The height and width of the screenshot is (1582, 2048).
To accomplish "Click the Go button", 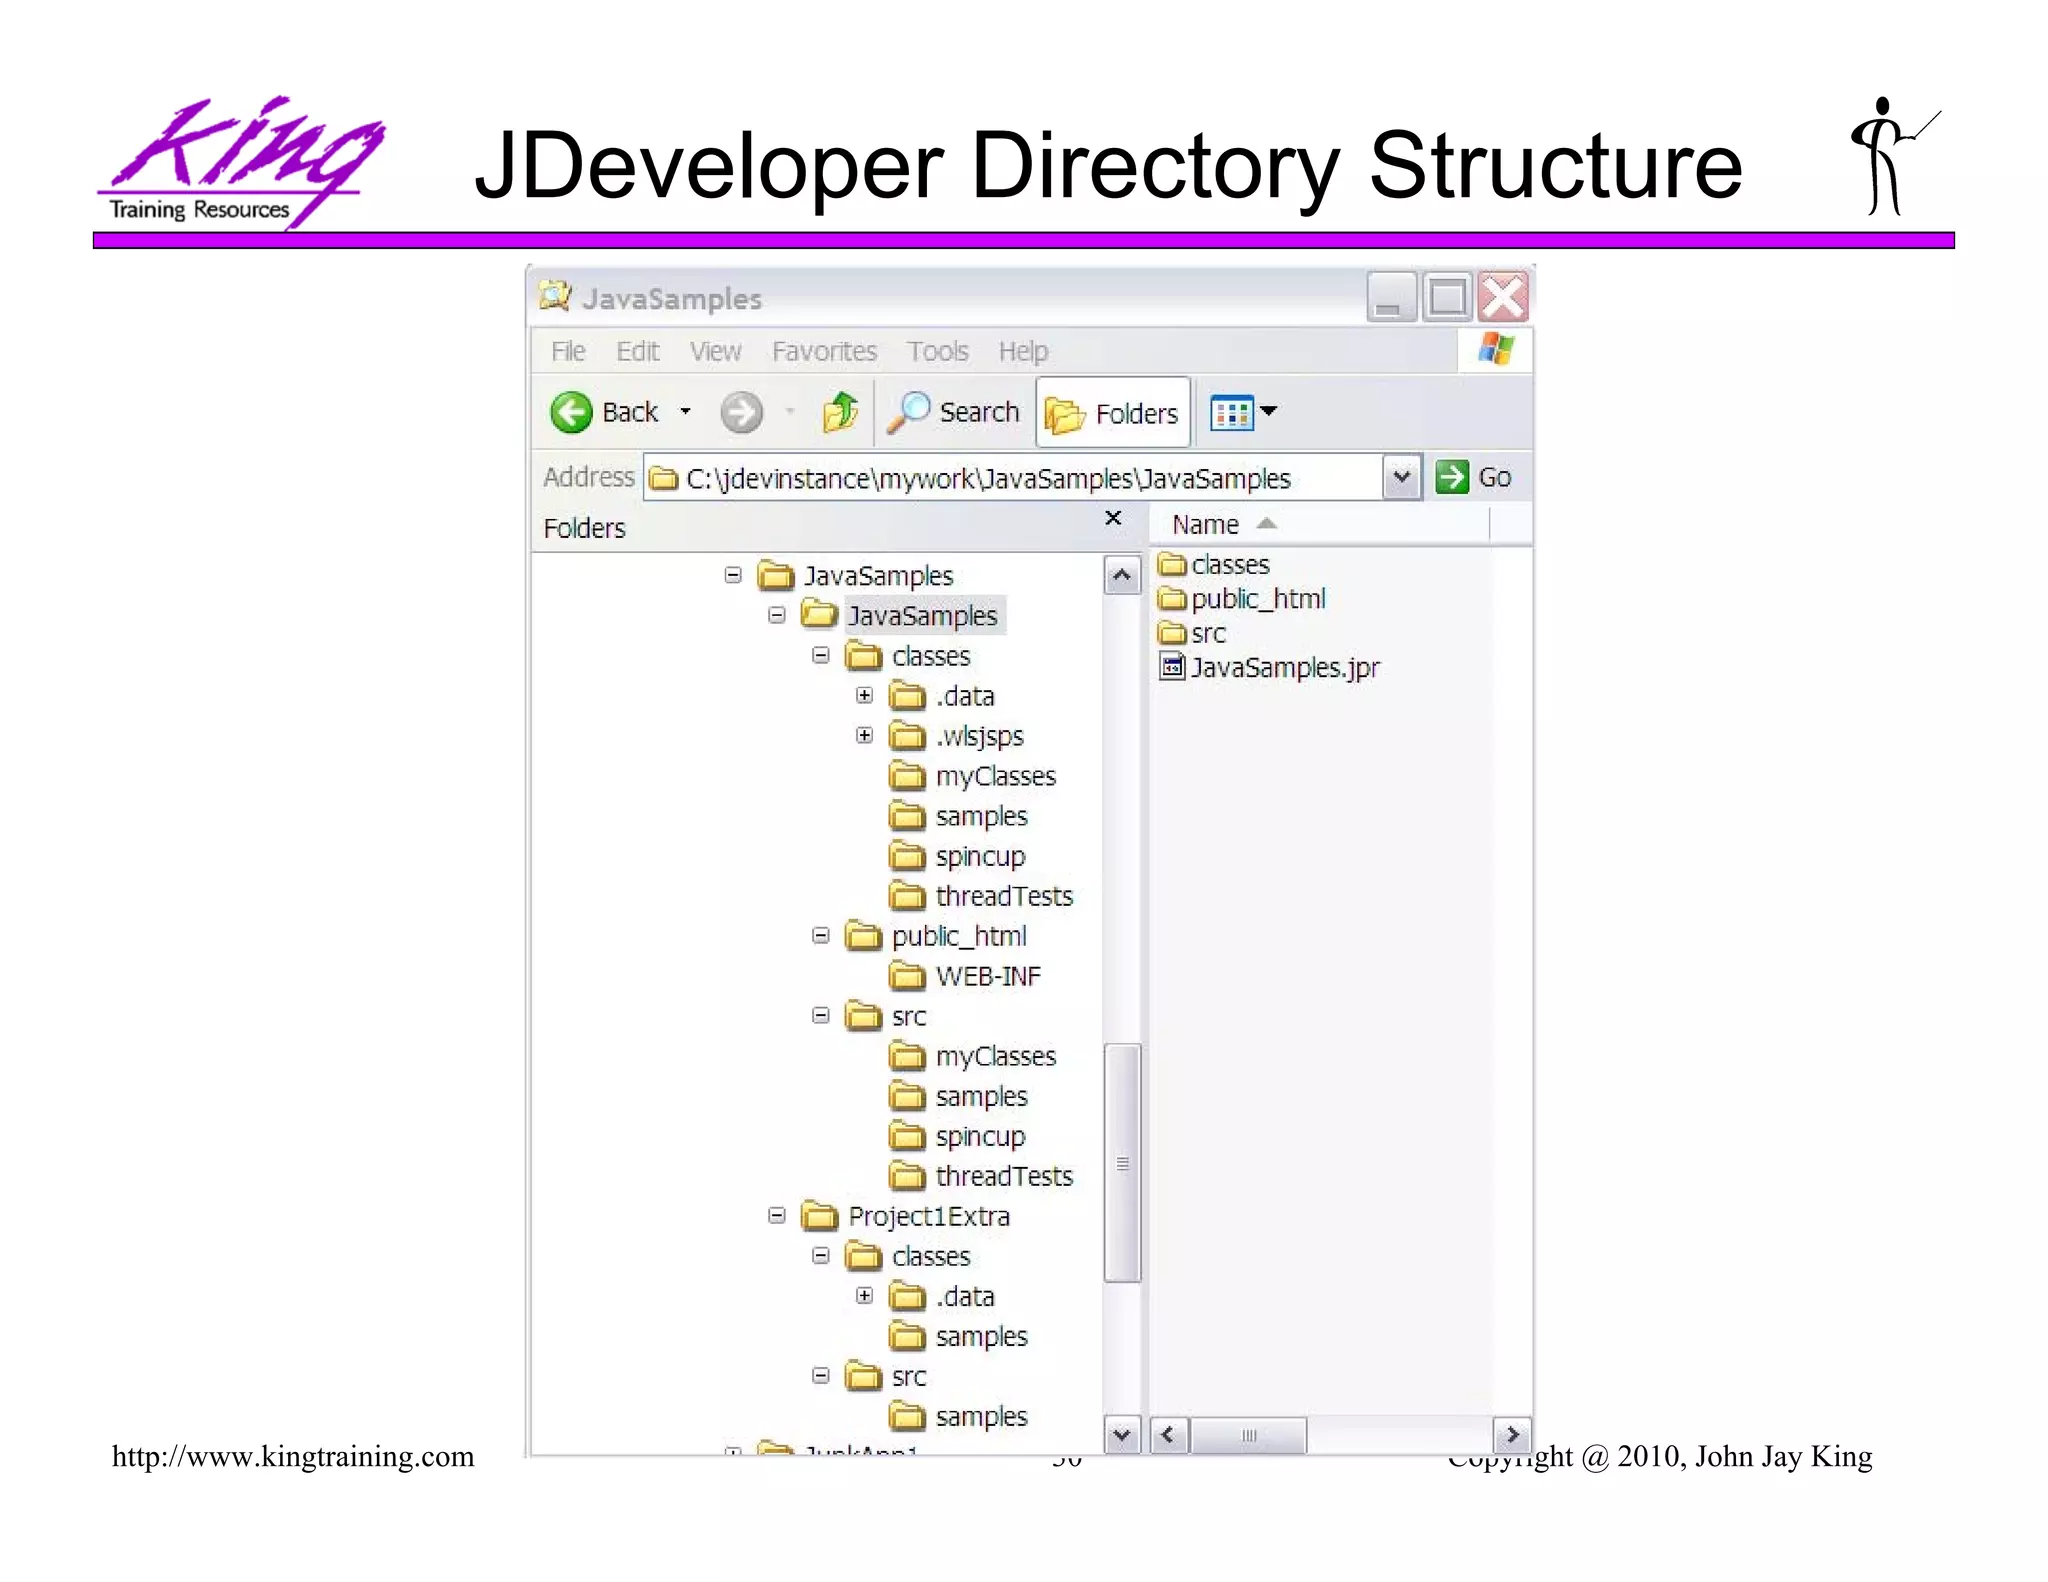I will 1474,478.
